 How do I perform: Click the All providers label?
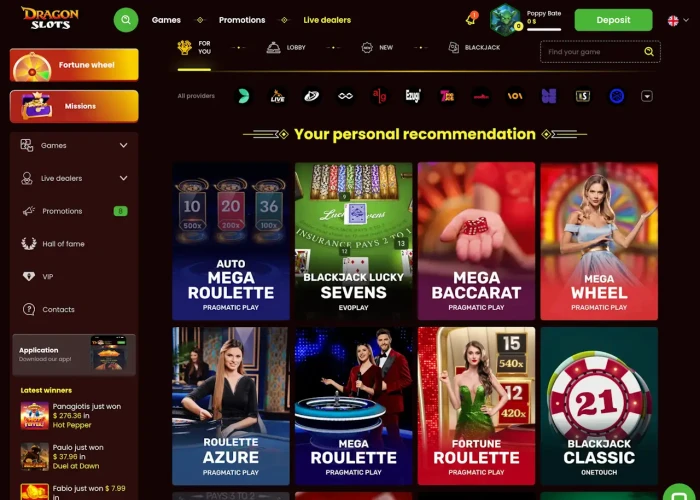click(x=196, y=96)
